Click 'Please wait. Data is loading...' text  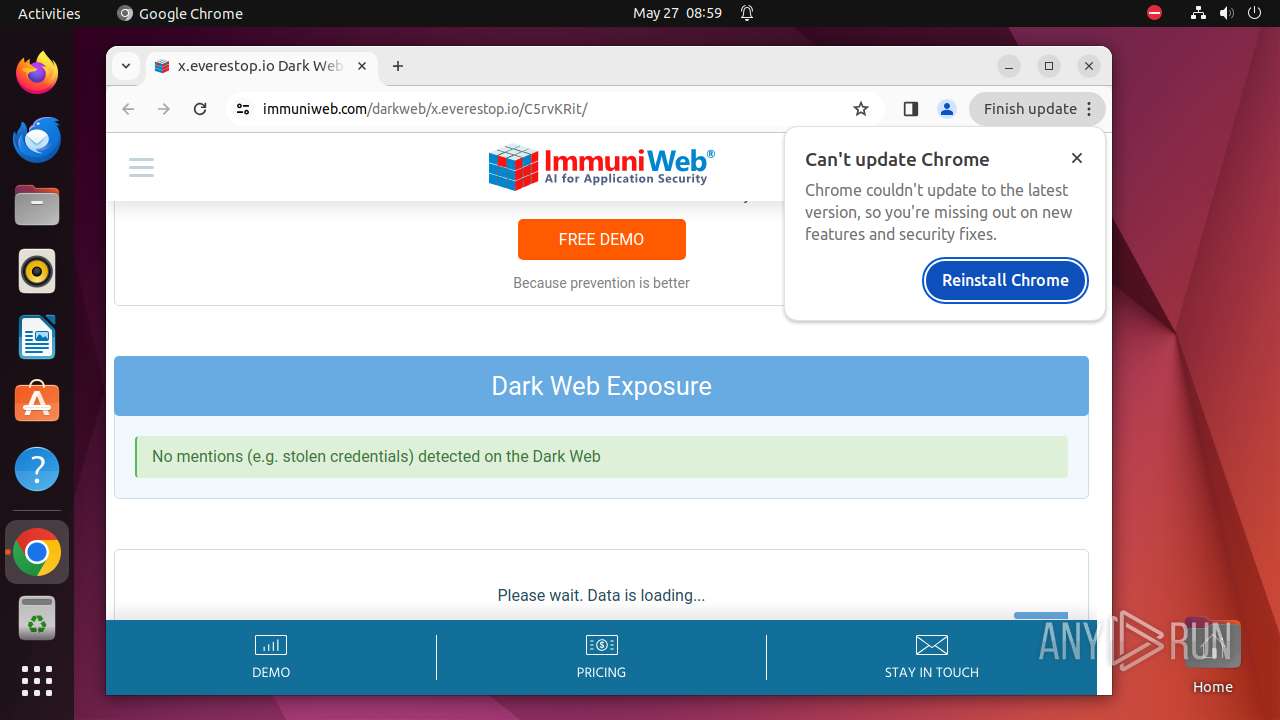[601, 595]
